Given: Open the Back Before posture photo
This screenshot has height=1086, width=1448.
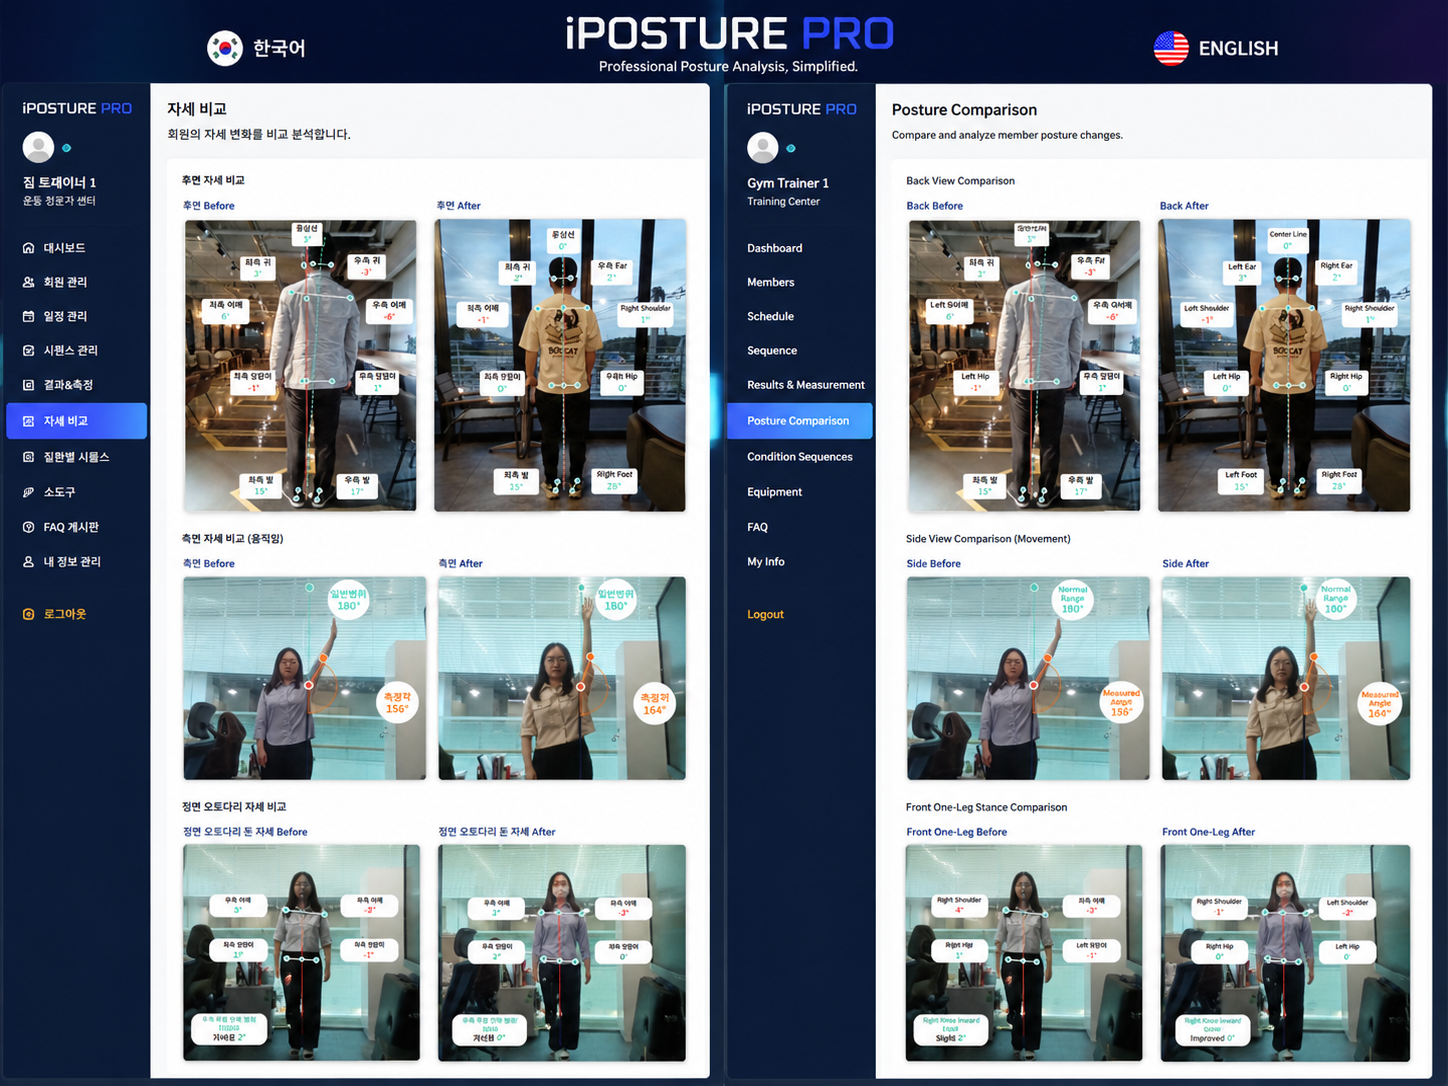Looking at the screenshot, I should 1024,365.
